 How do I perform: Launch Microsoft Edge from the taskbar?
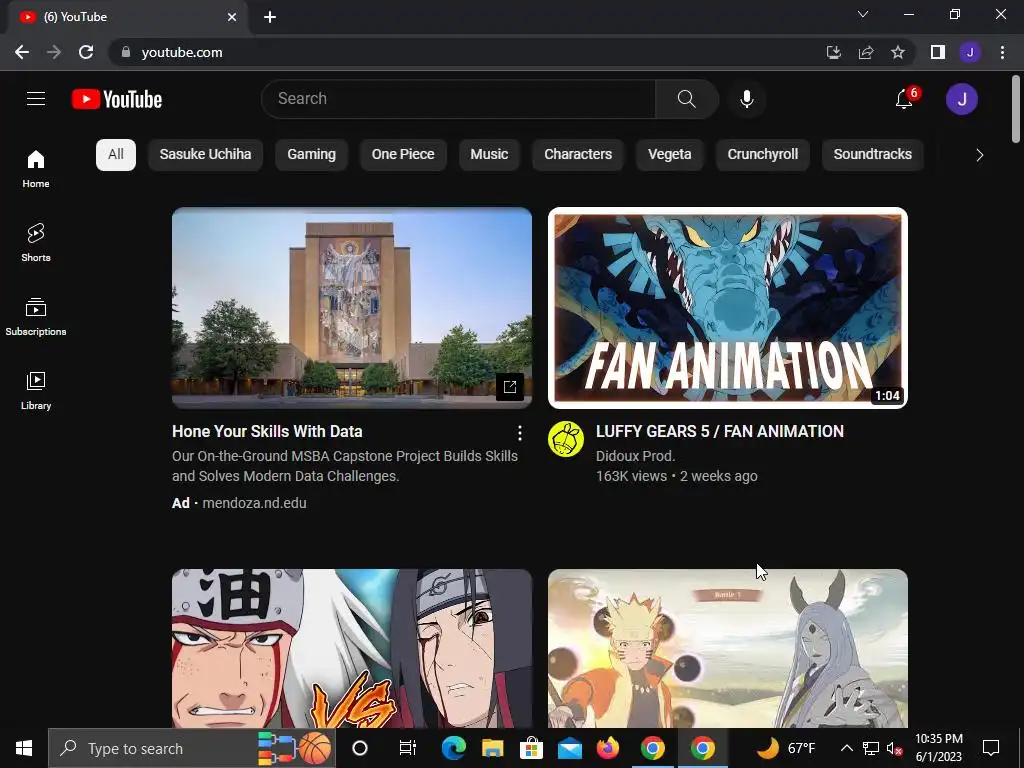(453, 748)
